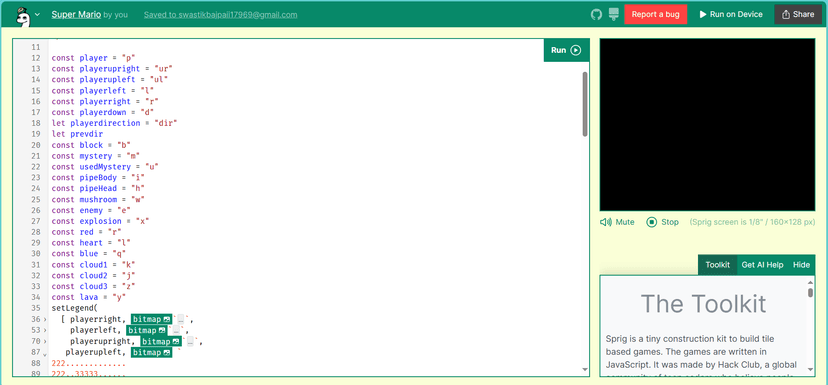Click the Share button
Viewport: 828px width, 385px height.
tap(798, 14)
